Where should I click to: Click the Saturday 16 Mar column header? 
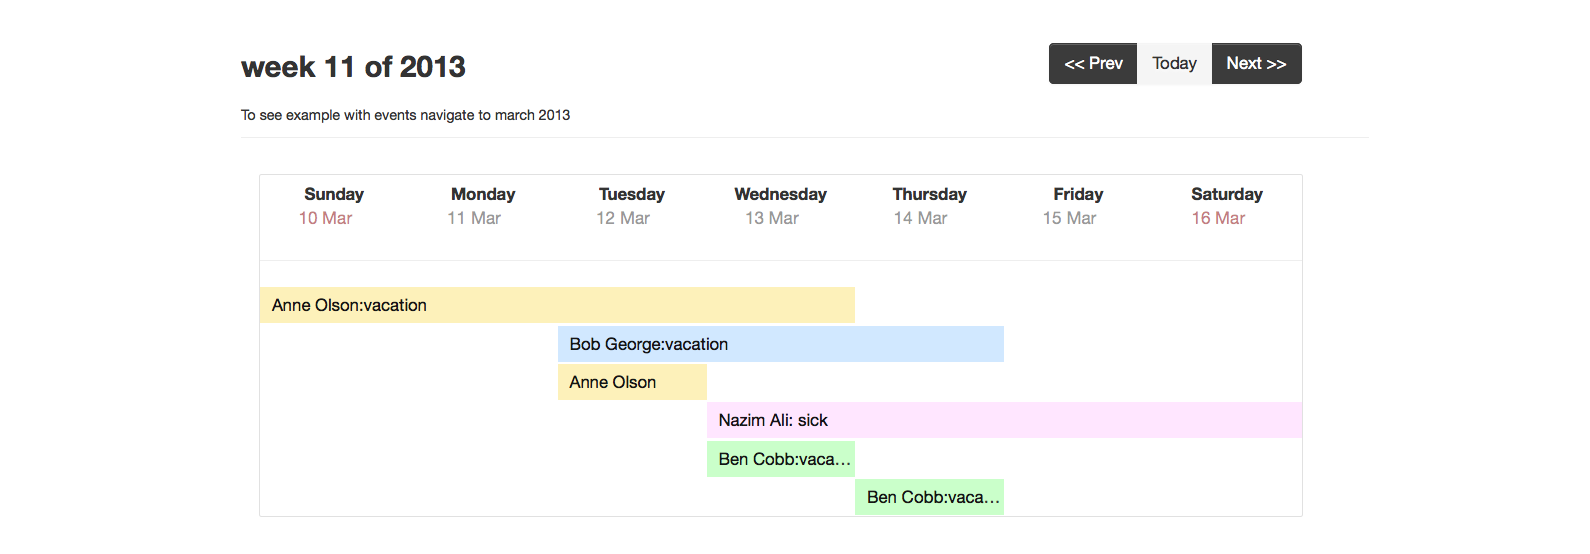1227,206
